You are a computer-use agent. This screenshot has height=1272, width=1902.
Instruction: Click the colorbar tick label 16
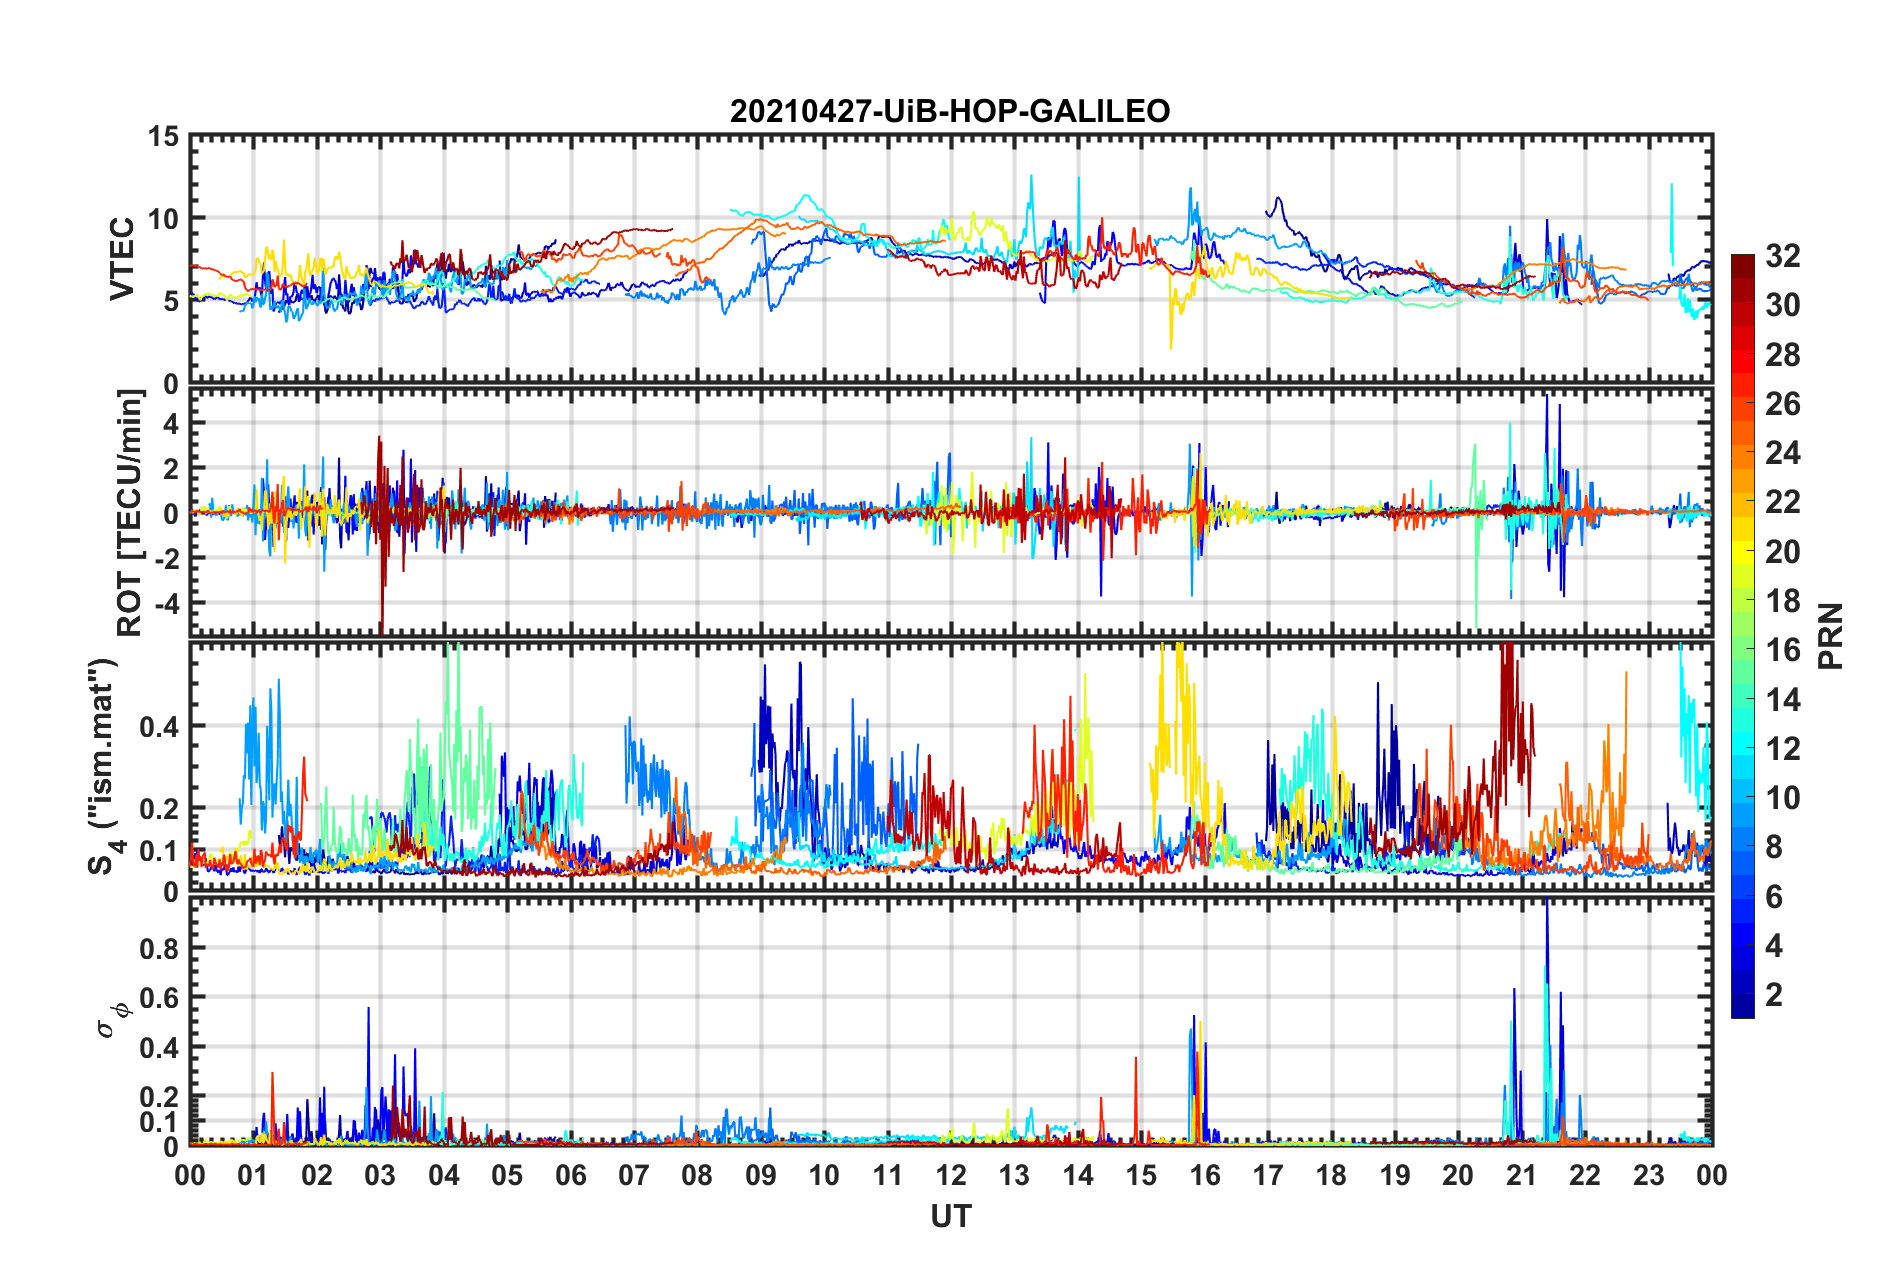1783,650
